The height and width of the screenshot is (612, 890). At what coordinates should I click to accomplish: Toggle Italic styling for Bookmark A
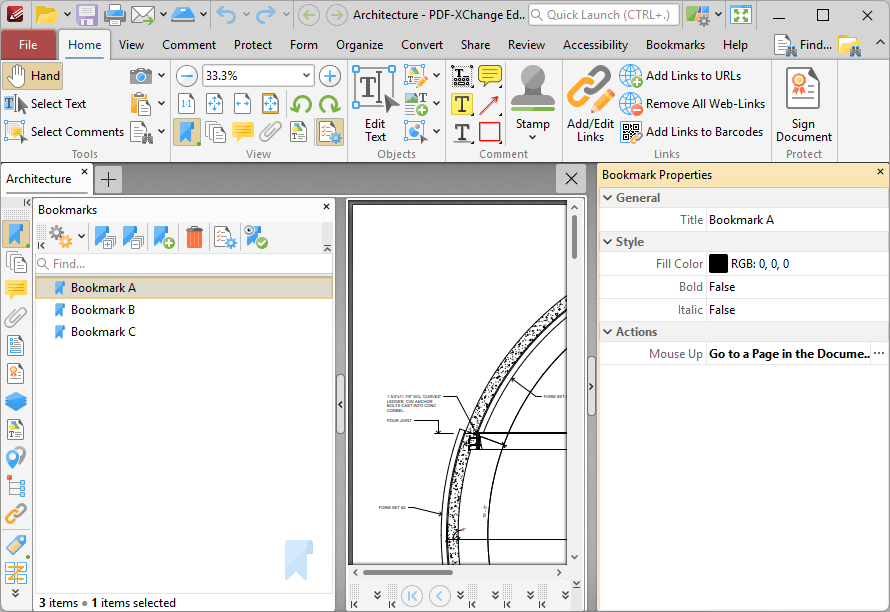point(722,308)
